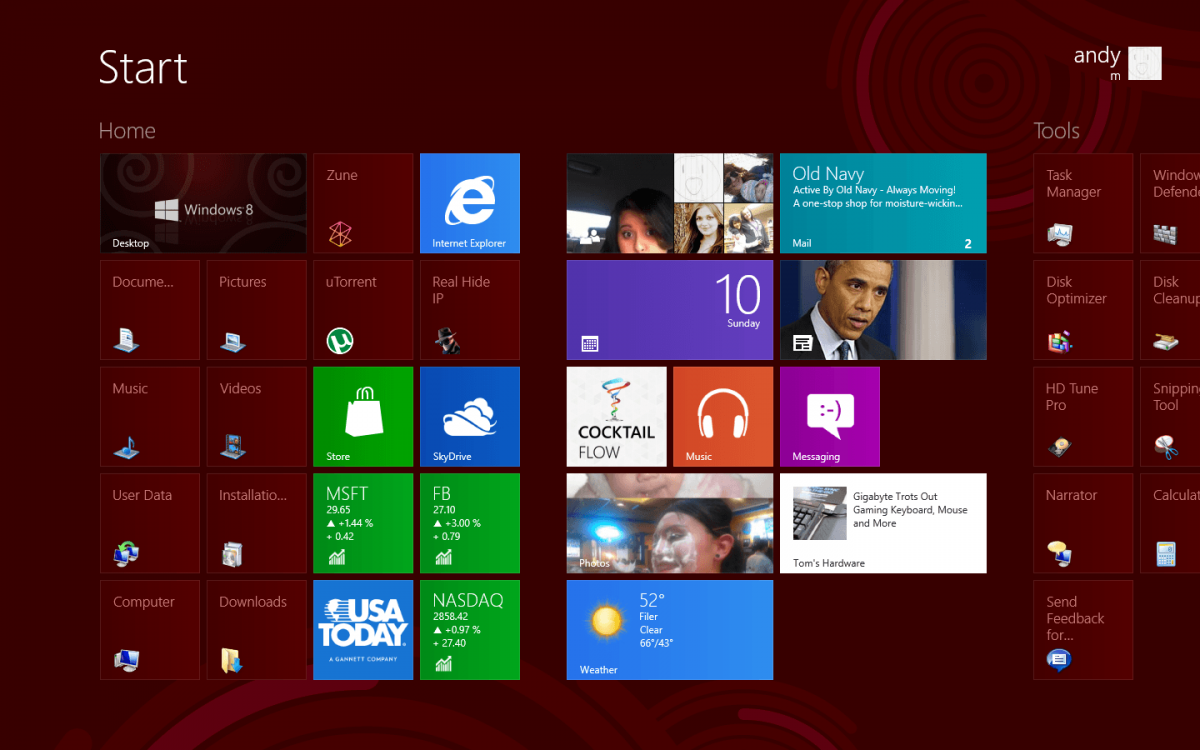Open the Messaging app tile
Viewport: 1200px width, 750px height.
(829, 416)
